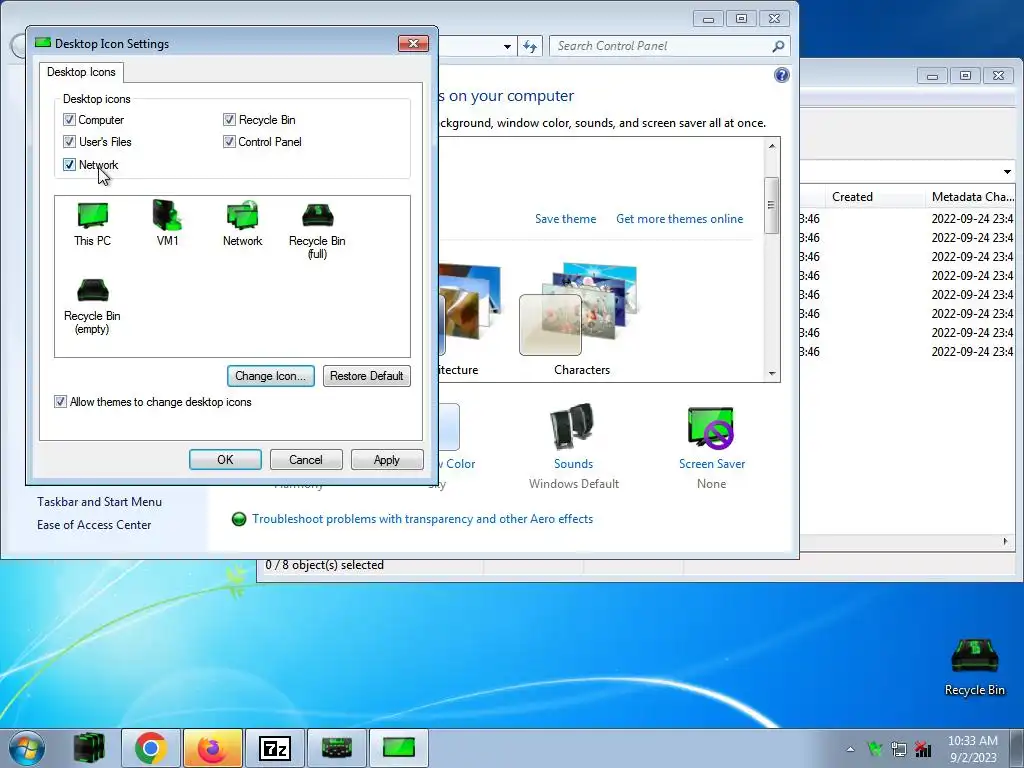Click the Restore Default button
This screenshot has width=1024, height=768.
pyautogui.click(x=366, y=376)
